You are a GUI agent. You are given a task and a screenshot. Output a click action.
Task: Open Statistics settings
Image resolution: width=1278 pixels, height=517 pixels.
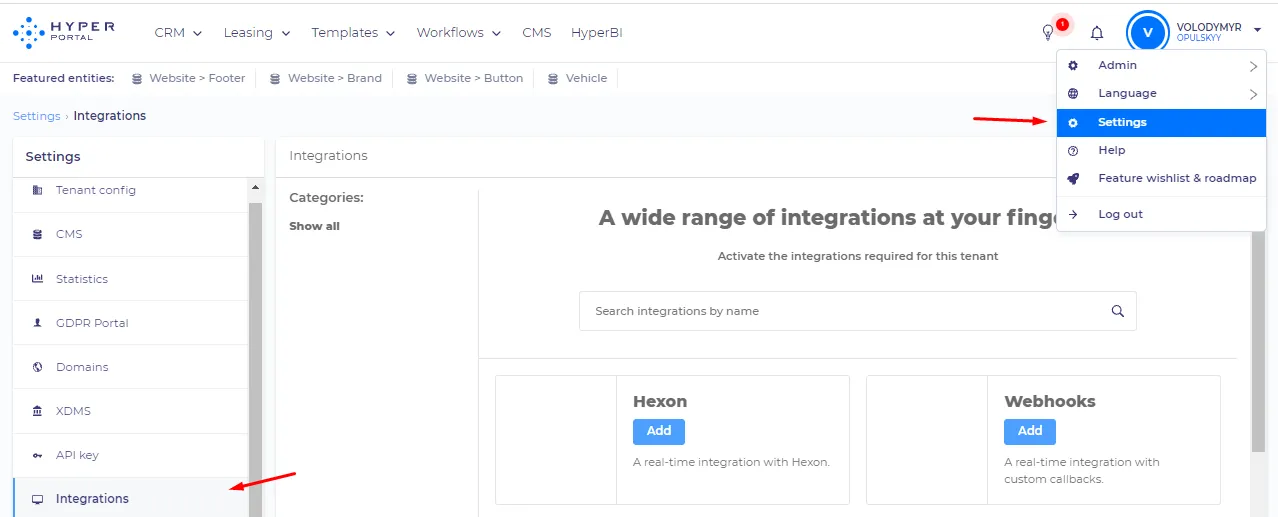131,279
